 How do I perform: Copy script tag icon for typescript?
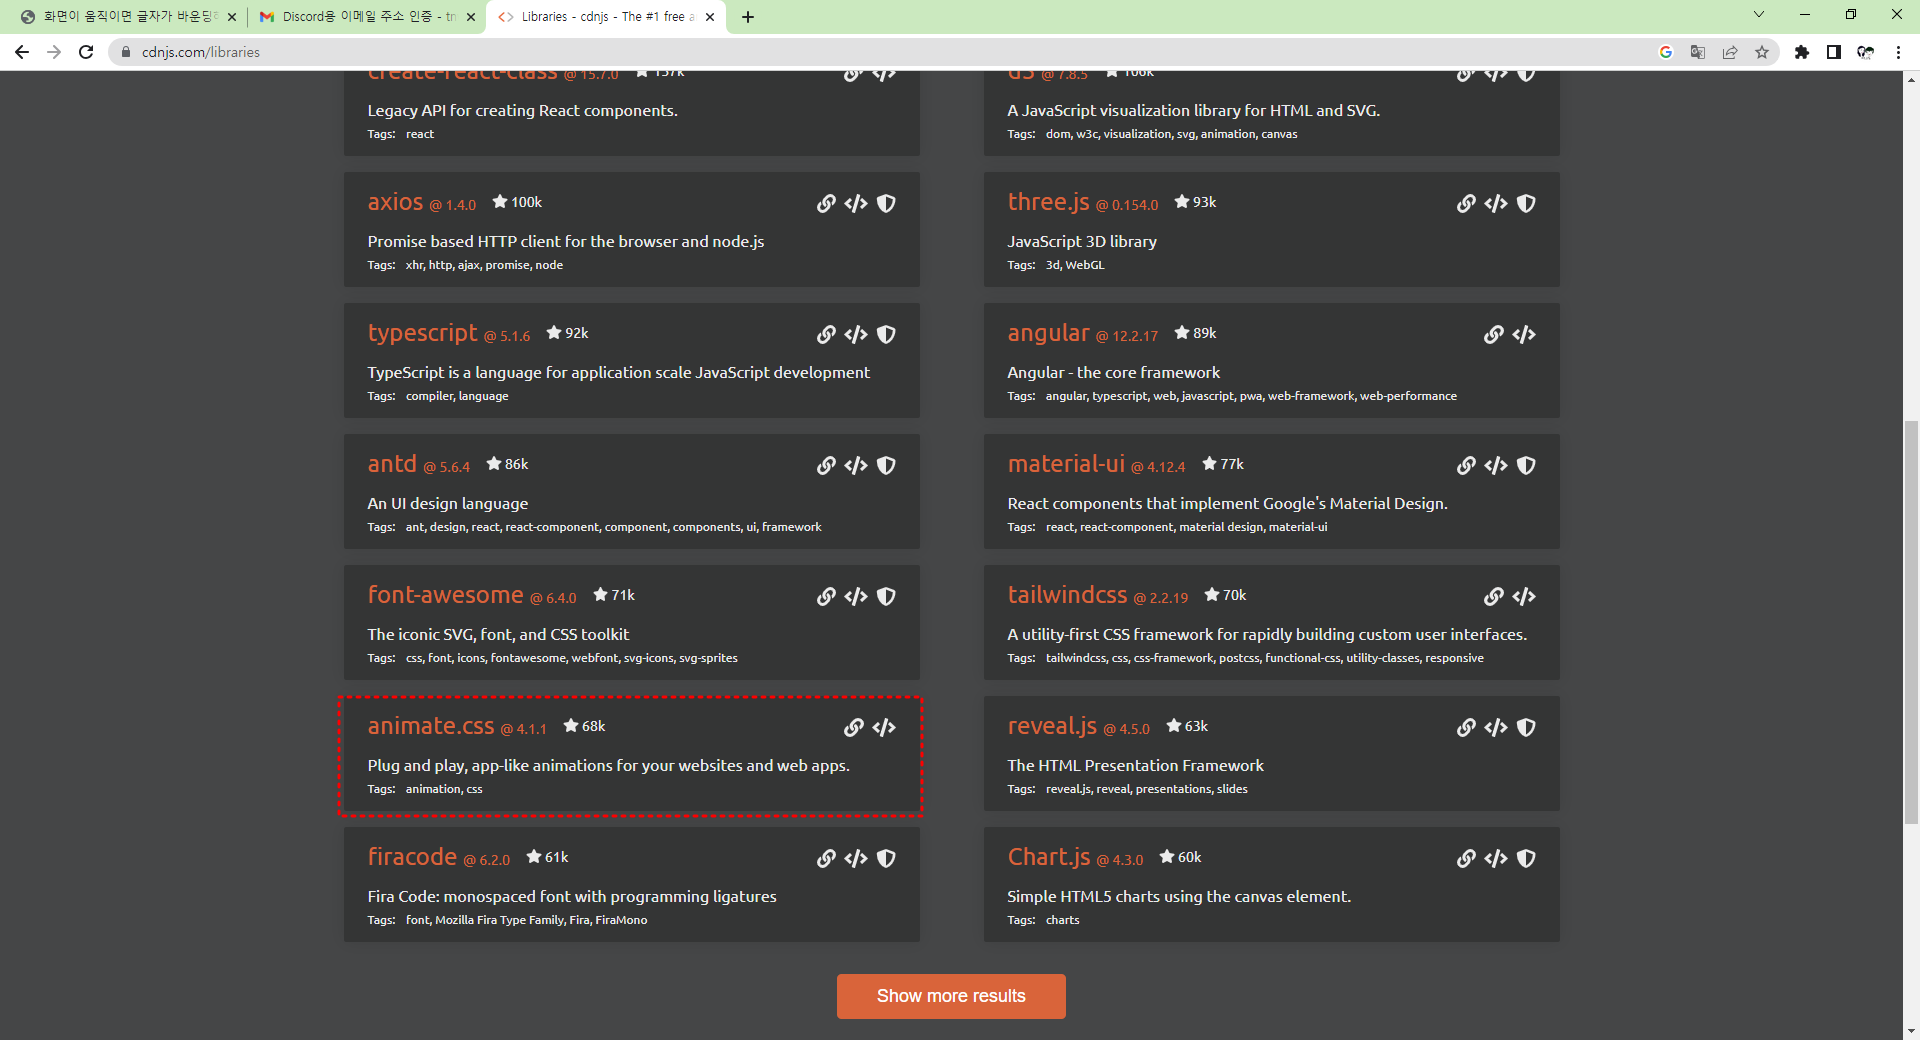pyautogui.click(x=856, y=335)
